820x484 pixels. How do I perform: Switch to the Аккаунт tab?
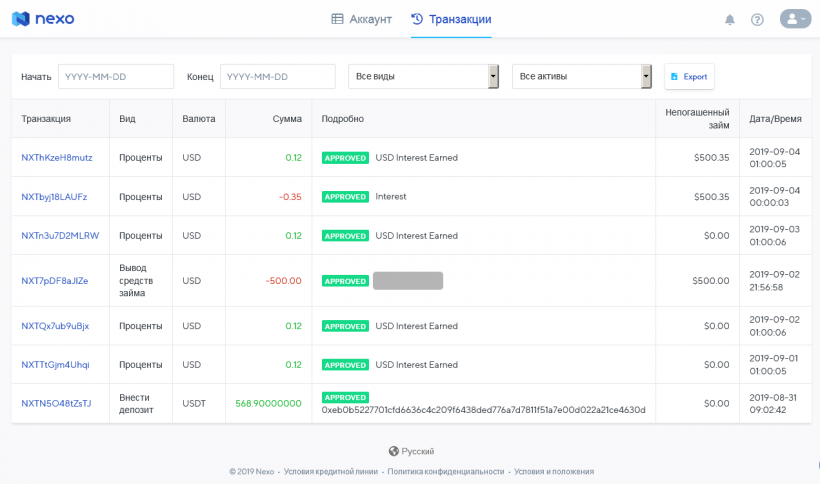[361, 19]
